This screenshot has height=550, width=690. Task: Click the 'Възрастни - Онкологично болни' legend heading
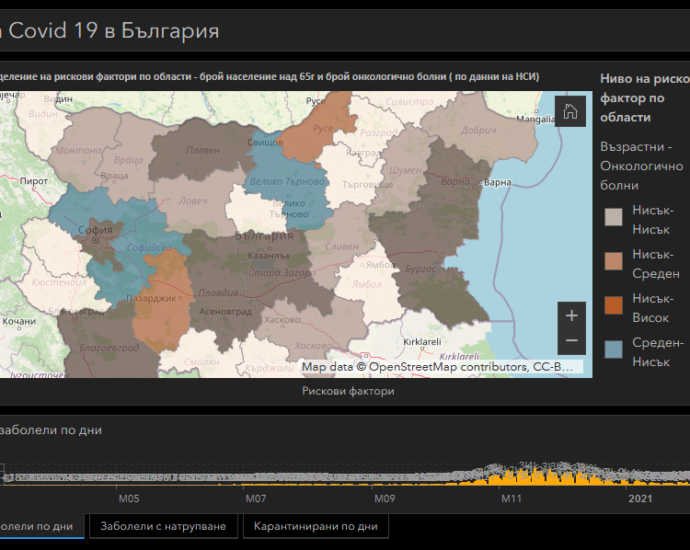pyautogui.click(x=642, y=166)
